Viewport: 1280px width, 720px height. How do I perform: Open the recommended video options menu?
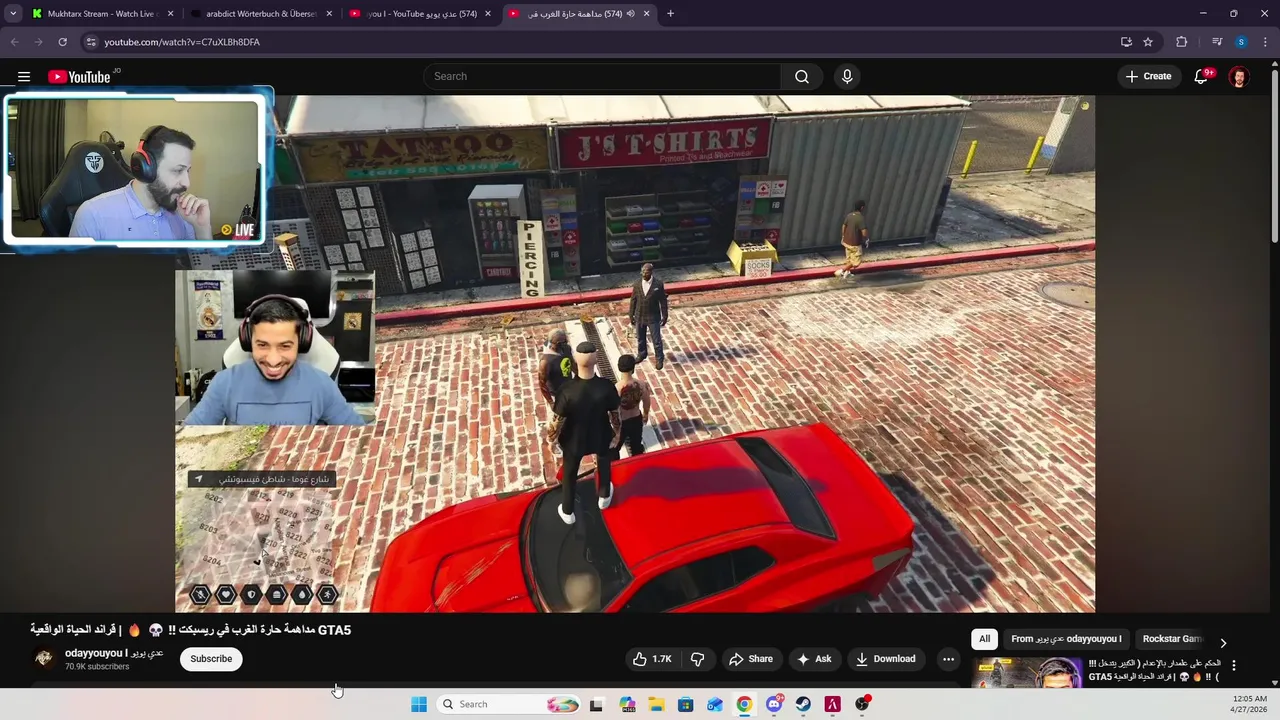pyautogui.click(x=1233, y=666)
